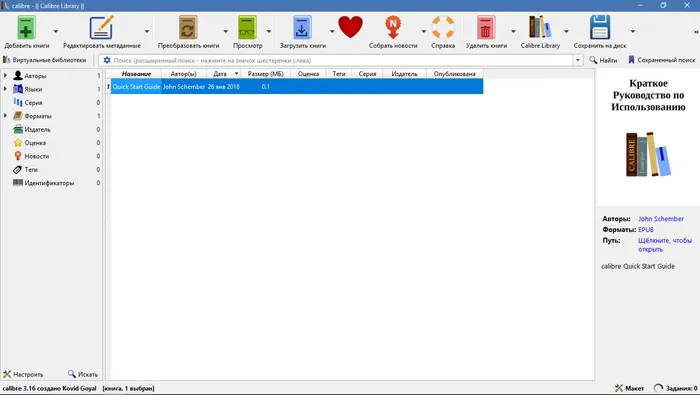This screenshot has width=700, height=395.
Task: Select Форматы category in sidebar
Action: (x=38, y=116)
